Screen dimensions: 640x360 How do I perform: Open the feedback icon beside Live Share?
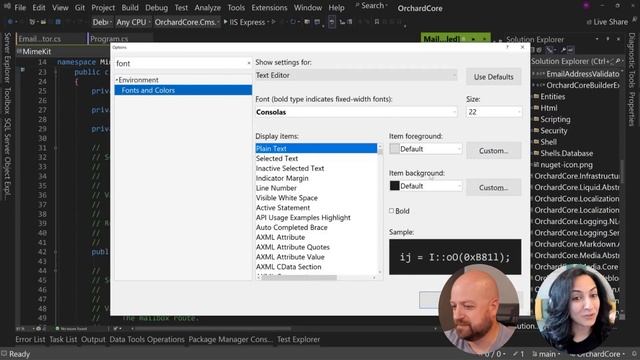tap(635, 19)
